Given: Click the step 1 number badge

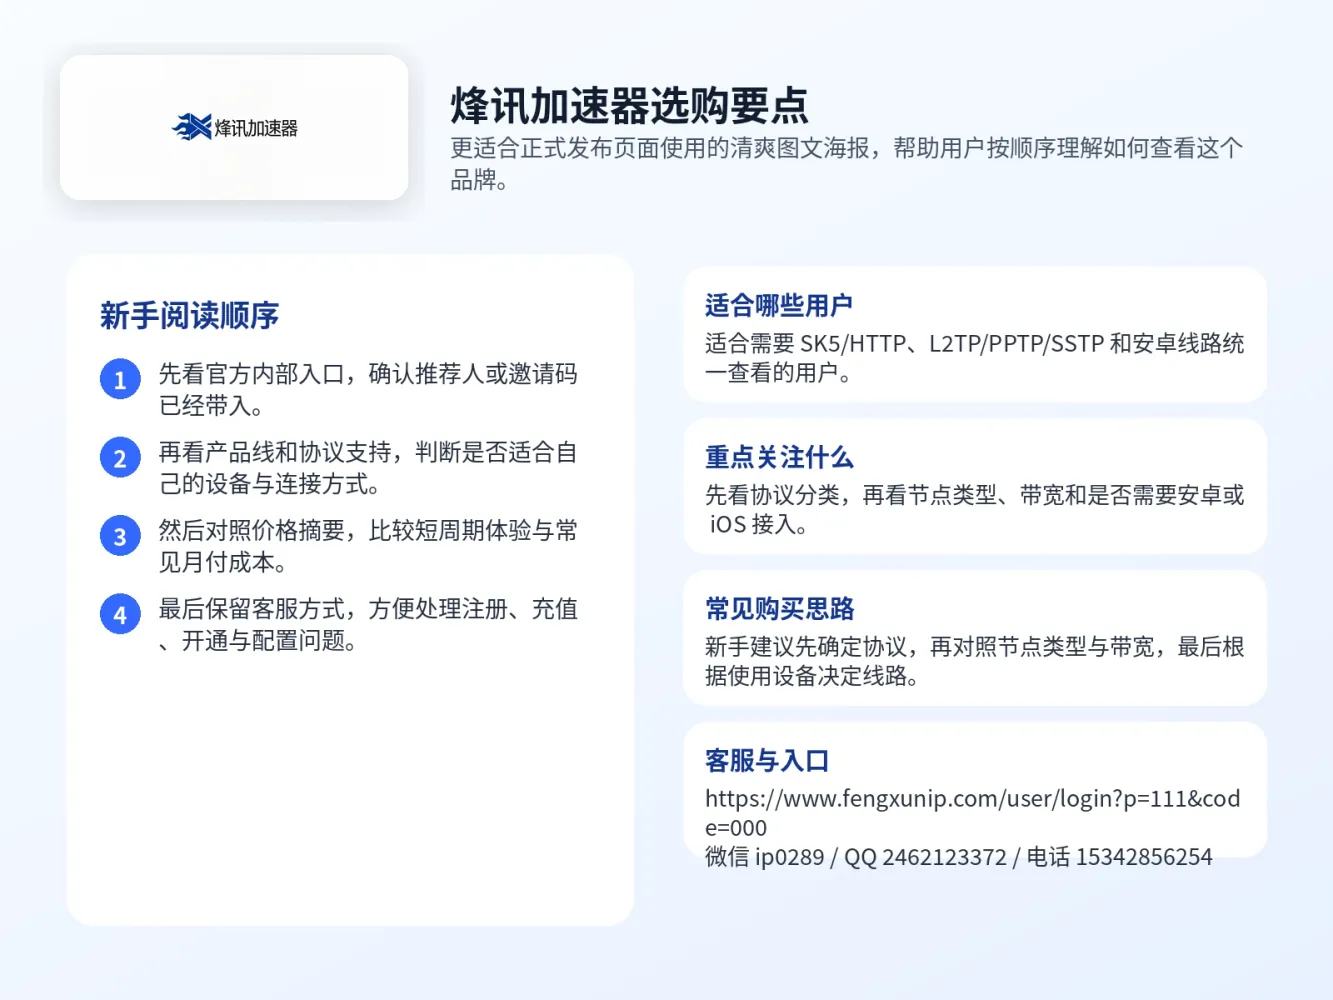Looking at the screenshot, I should point(120,379).
